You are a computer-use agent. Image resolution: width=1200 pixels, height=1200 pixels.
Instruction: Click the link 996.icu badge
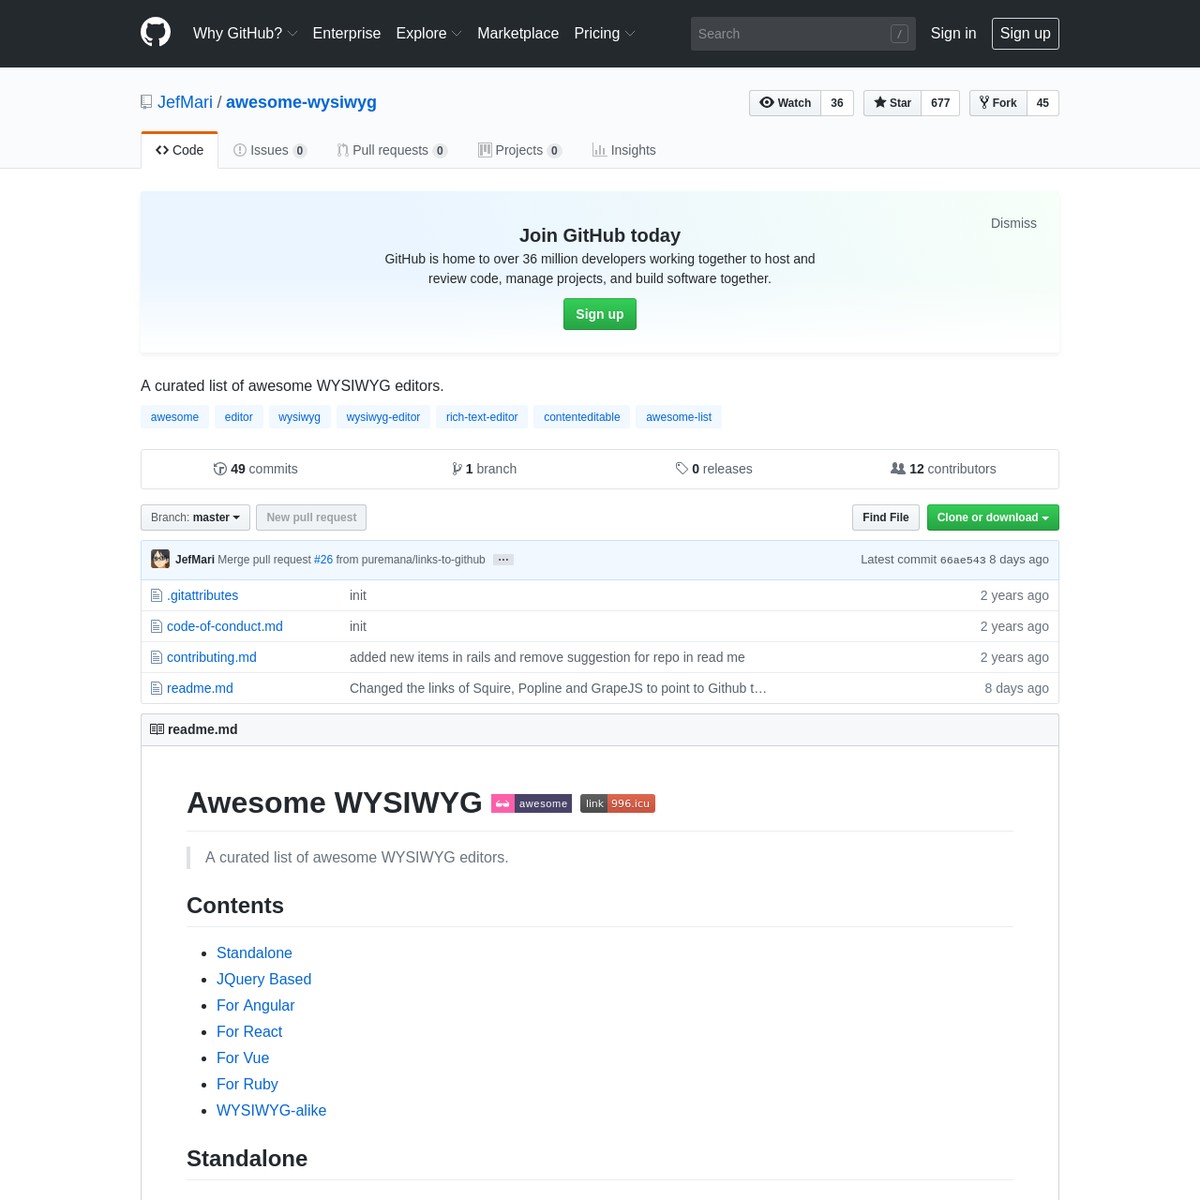click(x=617, y=803)
